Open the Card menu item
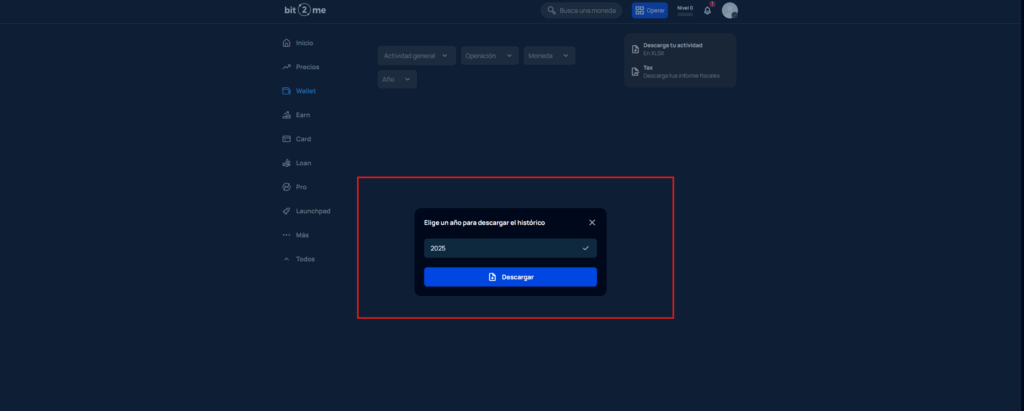This screenshot has height=411, width=1024. click(x=304, y=139)
